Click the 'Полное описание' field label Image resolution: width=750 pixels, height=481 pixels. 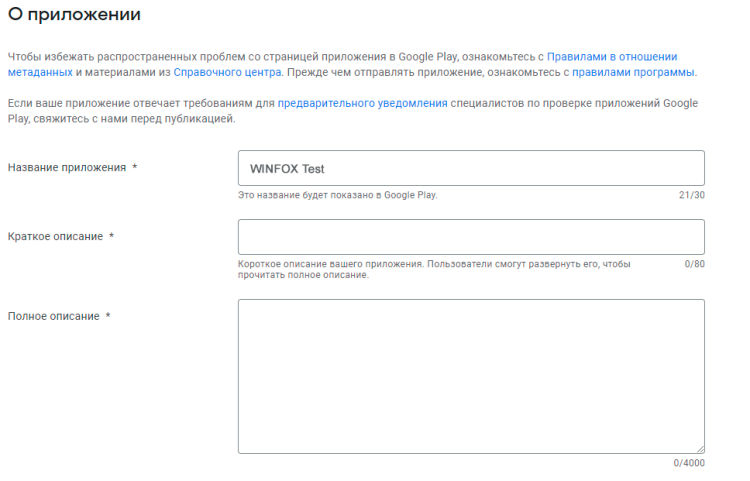pyautogui.click(x=53, y=317)
